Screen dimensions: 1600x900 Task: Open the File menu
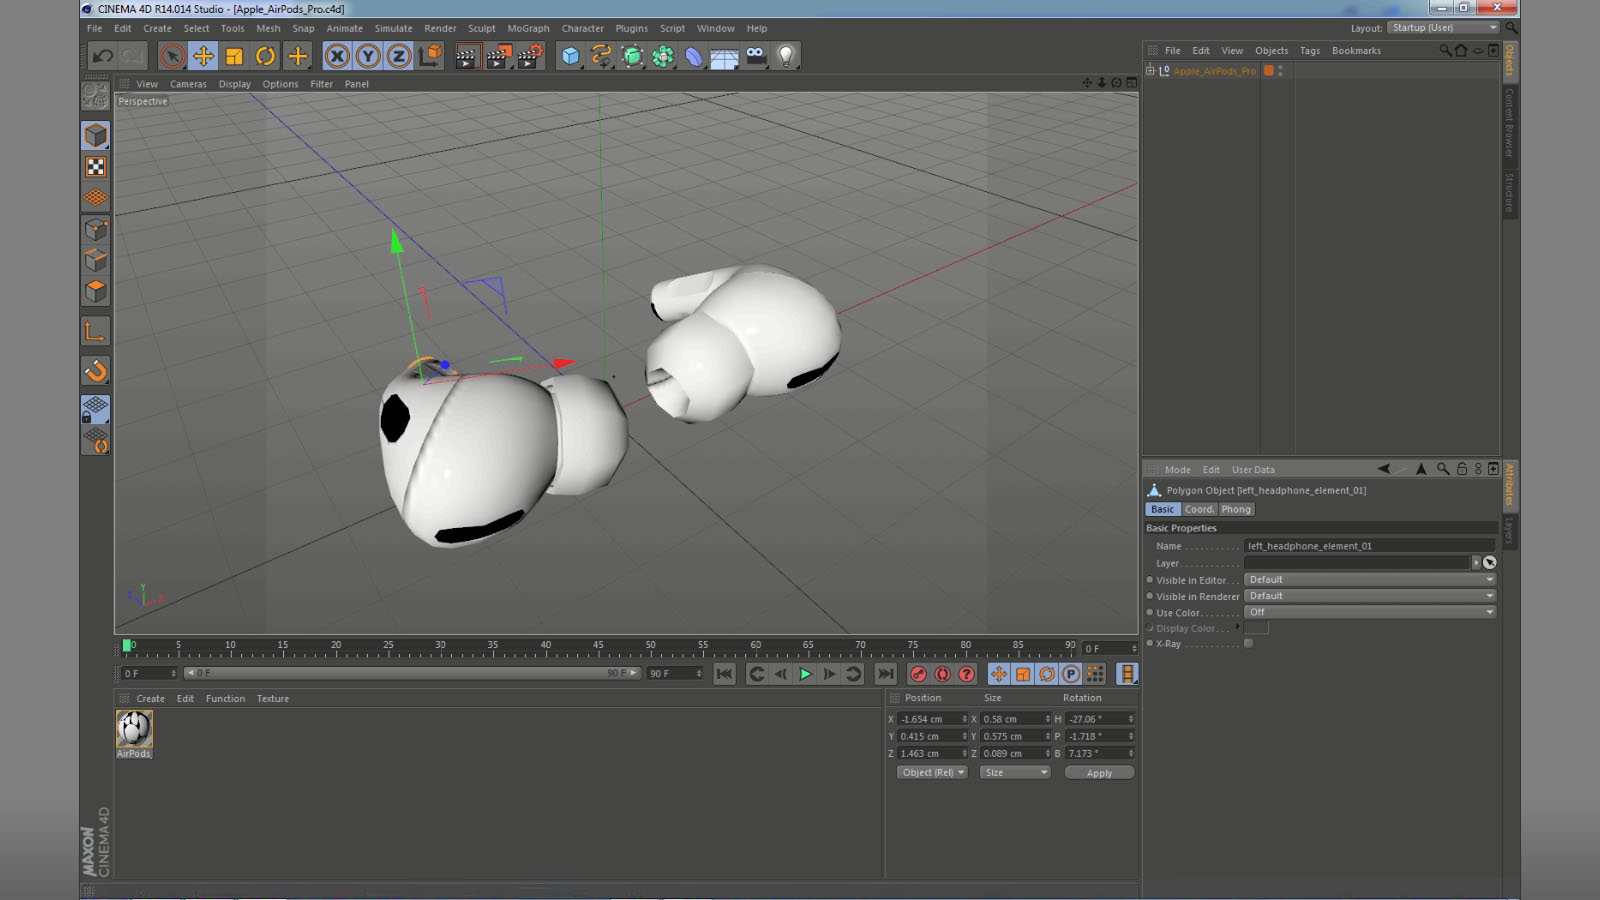tap(95, 28)
